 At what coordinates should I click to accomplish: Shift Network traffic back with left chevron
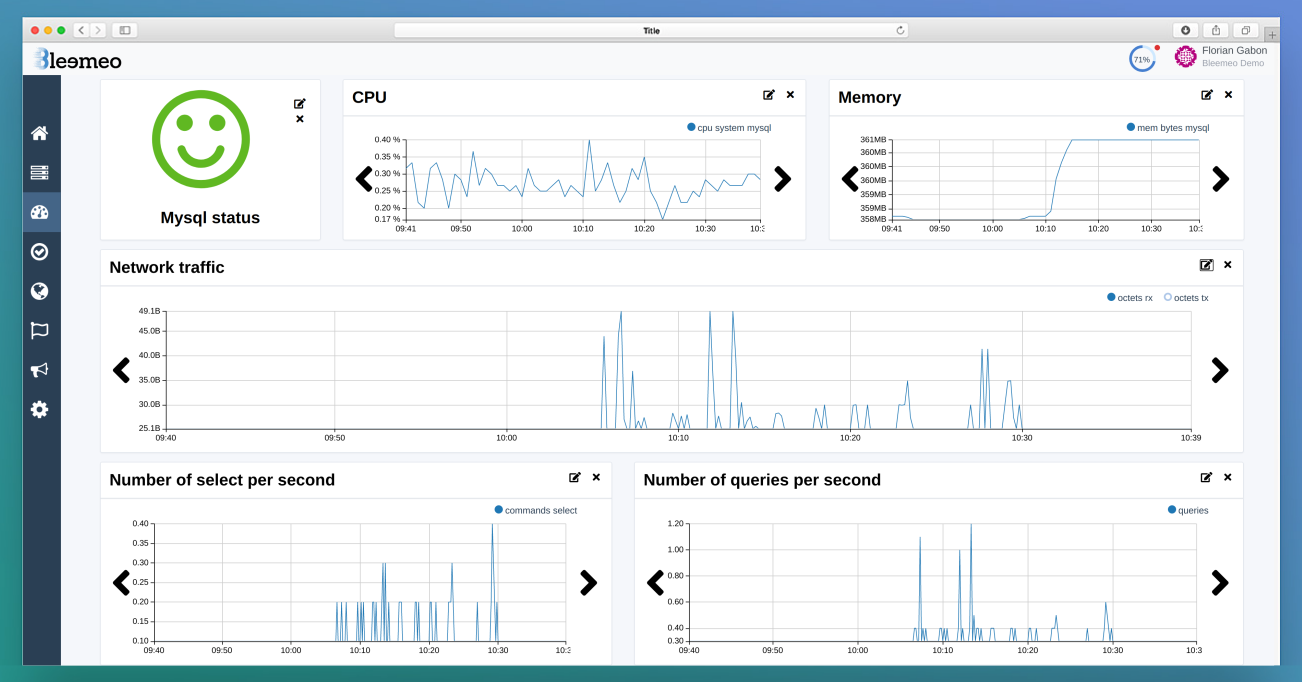(x=120, y=370)
